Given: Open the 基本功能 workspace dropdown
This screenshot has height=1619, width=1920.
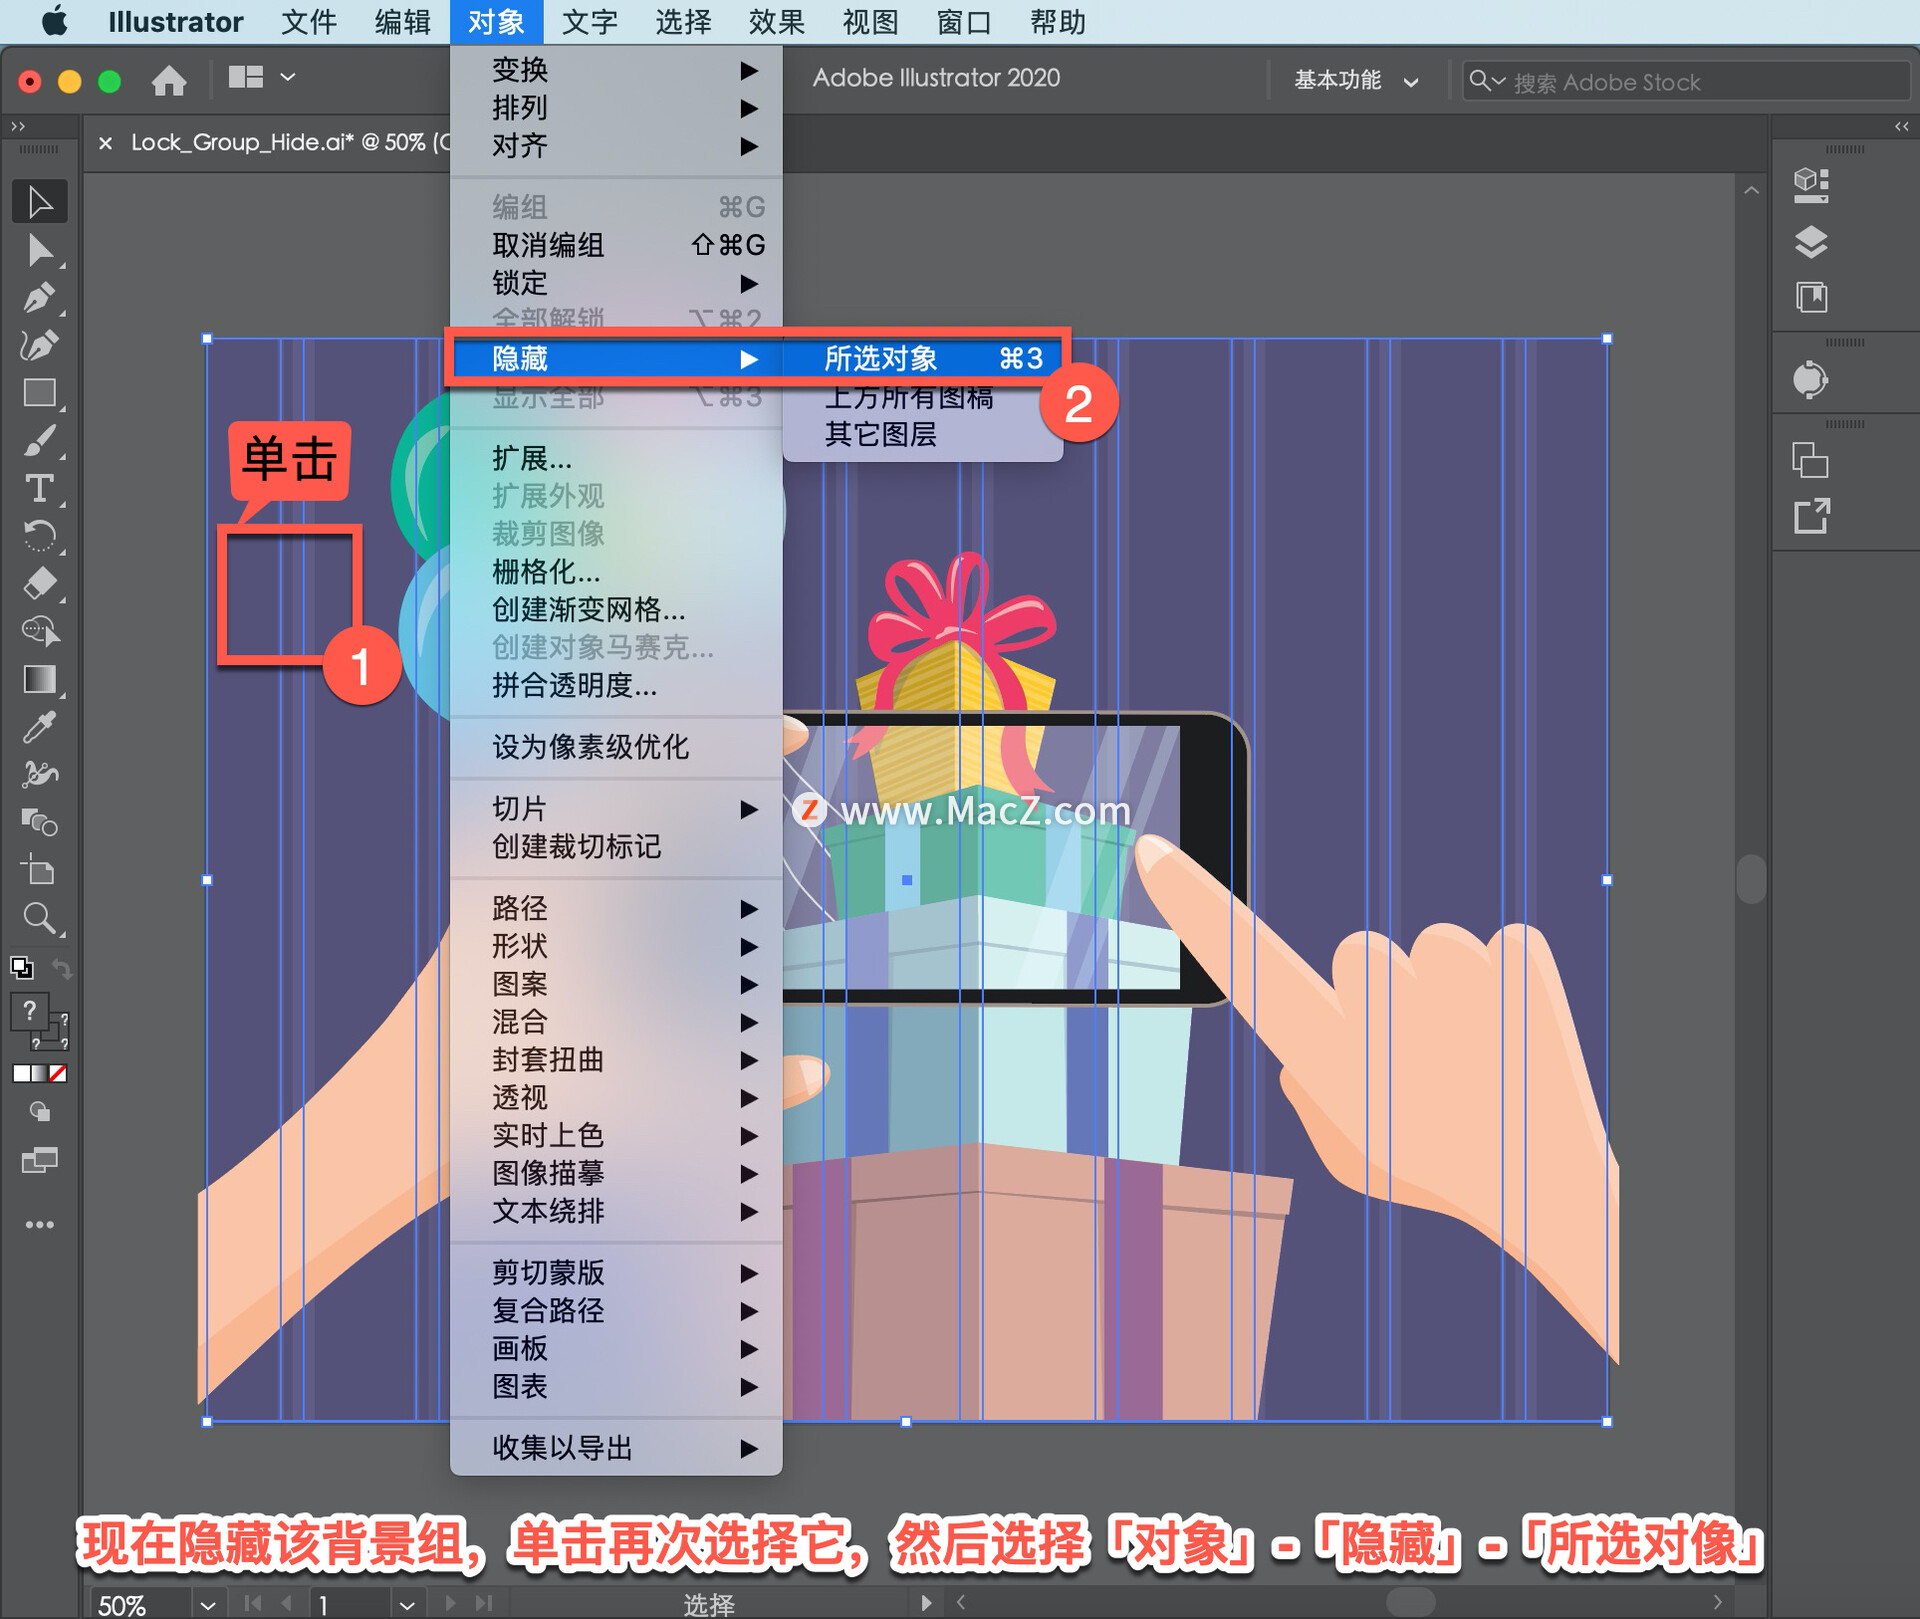Looking at the screenshot, I should [1355, 80].
